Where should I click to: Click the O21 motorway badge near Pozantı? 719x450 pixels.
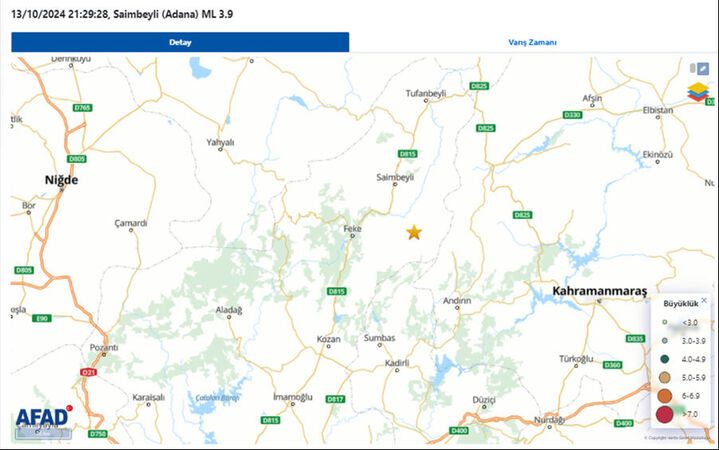pos(88,372)
